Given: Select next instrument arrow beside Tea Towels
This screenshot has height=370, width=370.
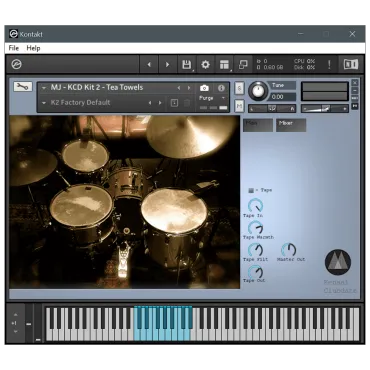Looking at the screenshot, I should [189, 88].
